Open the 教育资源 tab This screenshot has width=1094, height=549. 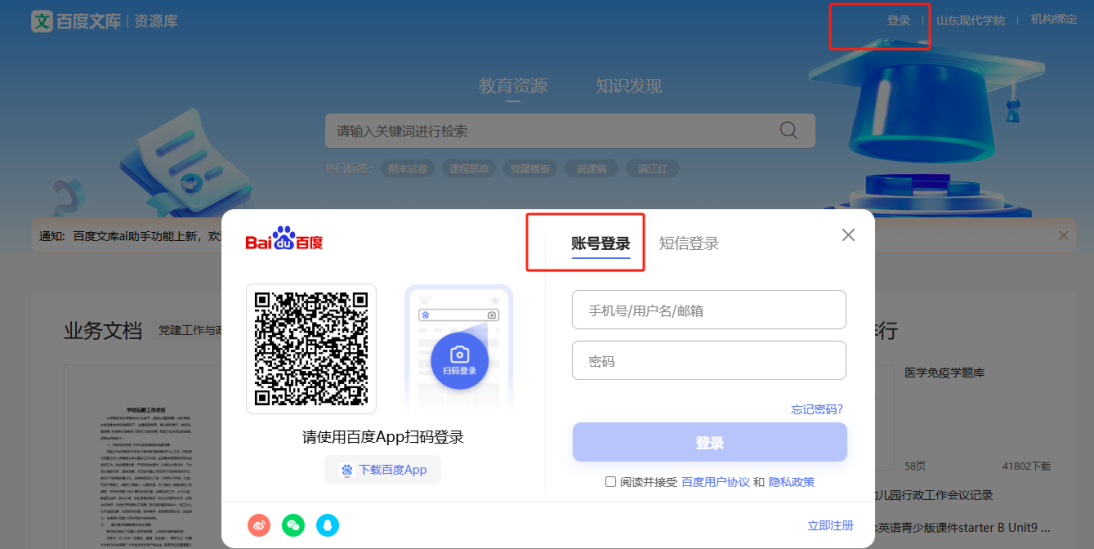pyautogui.click(x=513, y=86)
